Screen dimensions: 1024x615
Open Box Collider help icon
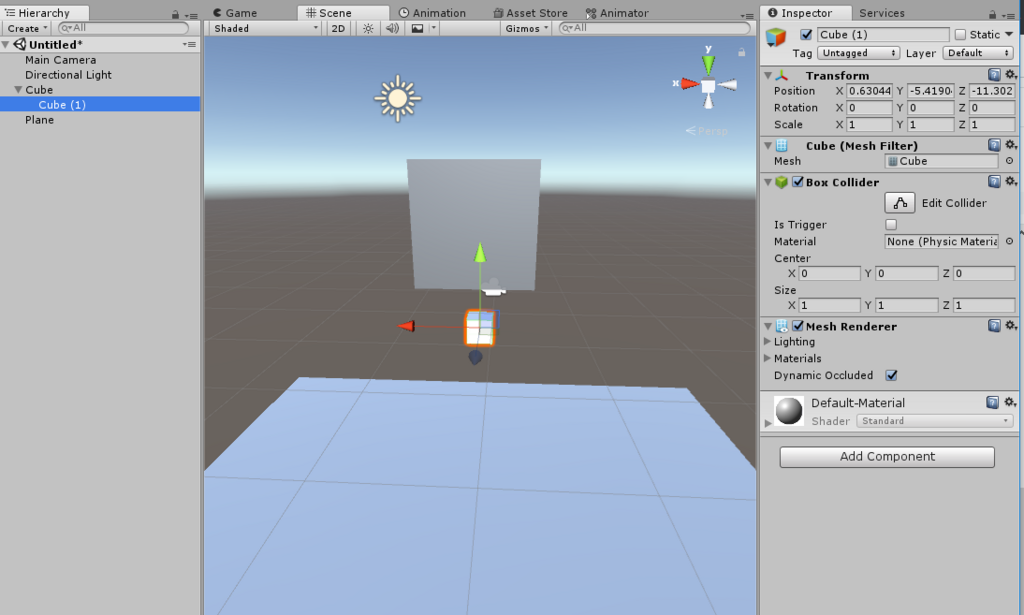point(994,181)
